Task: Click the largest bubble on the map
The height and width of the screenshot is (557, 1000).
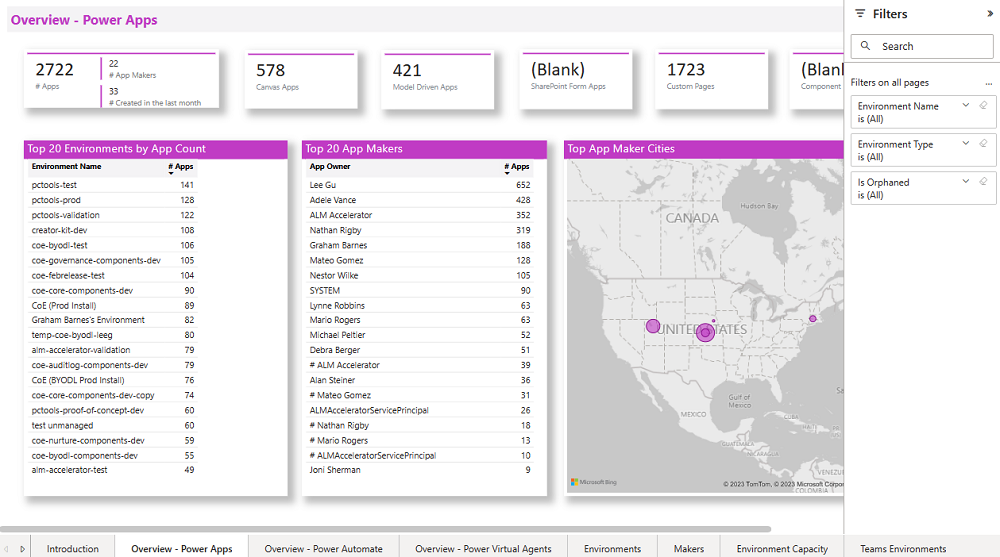Action: tap(705, 332)
